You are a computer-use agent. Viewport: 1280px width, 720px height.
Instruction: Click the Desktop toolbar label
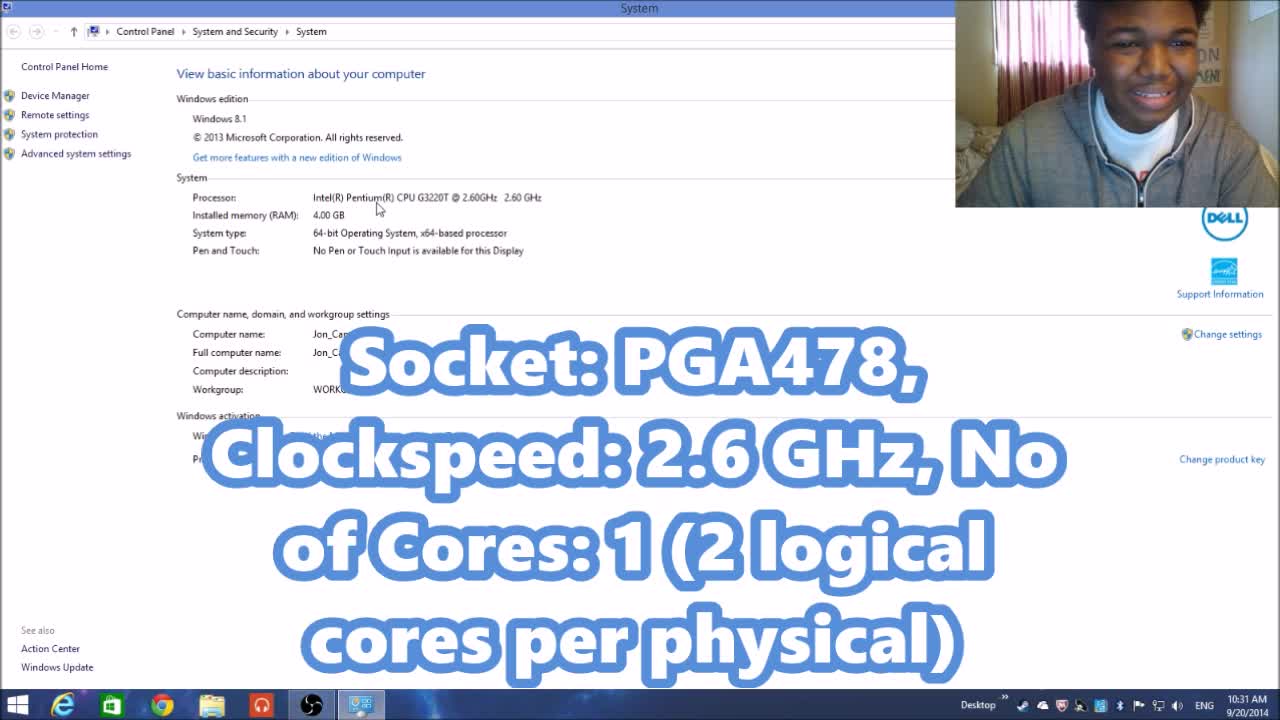tap(978, 706)
